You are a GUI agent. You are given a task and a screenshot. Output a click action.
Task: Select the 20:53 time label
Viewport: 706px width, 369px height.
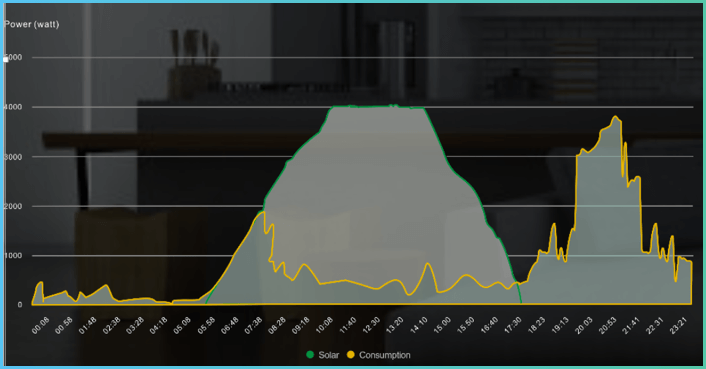click(607, 325)
